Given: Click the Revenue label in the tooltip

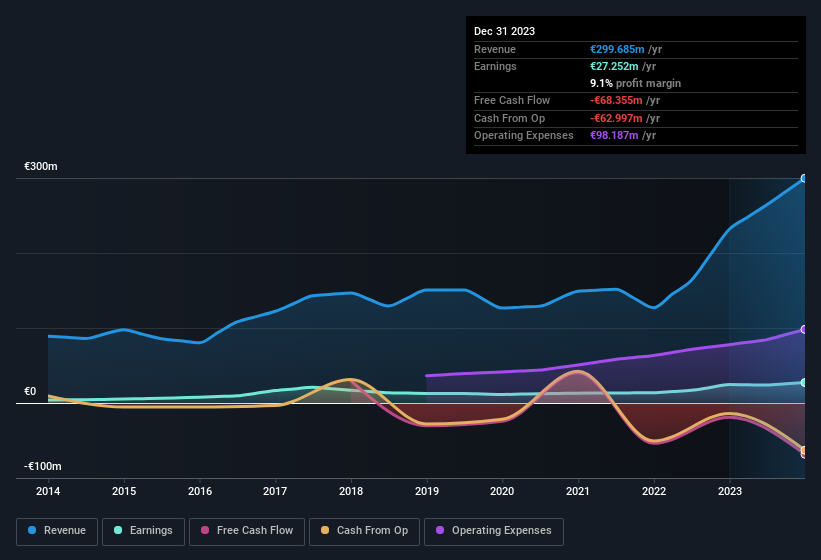Looking at the screenshot, I should pos(495,49).
